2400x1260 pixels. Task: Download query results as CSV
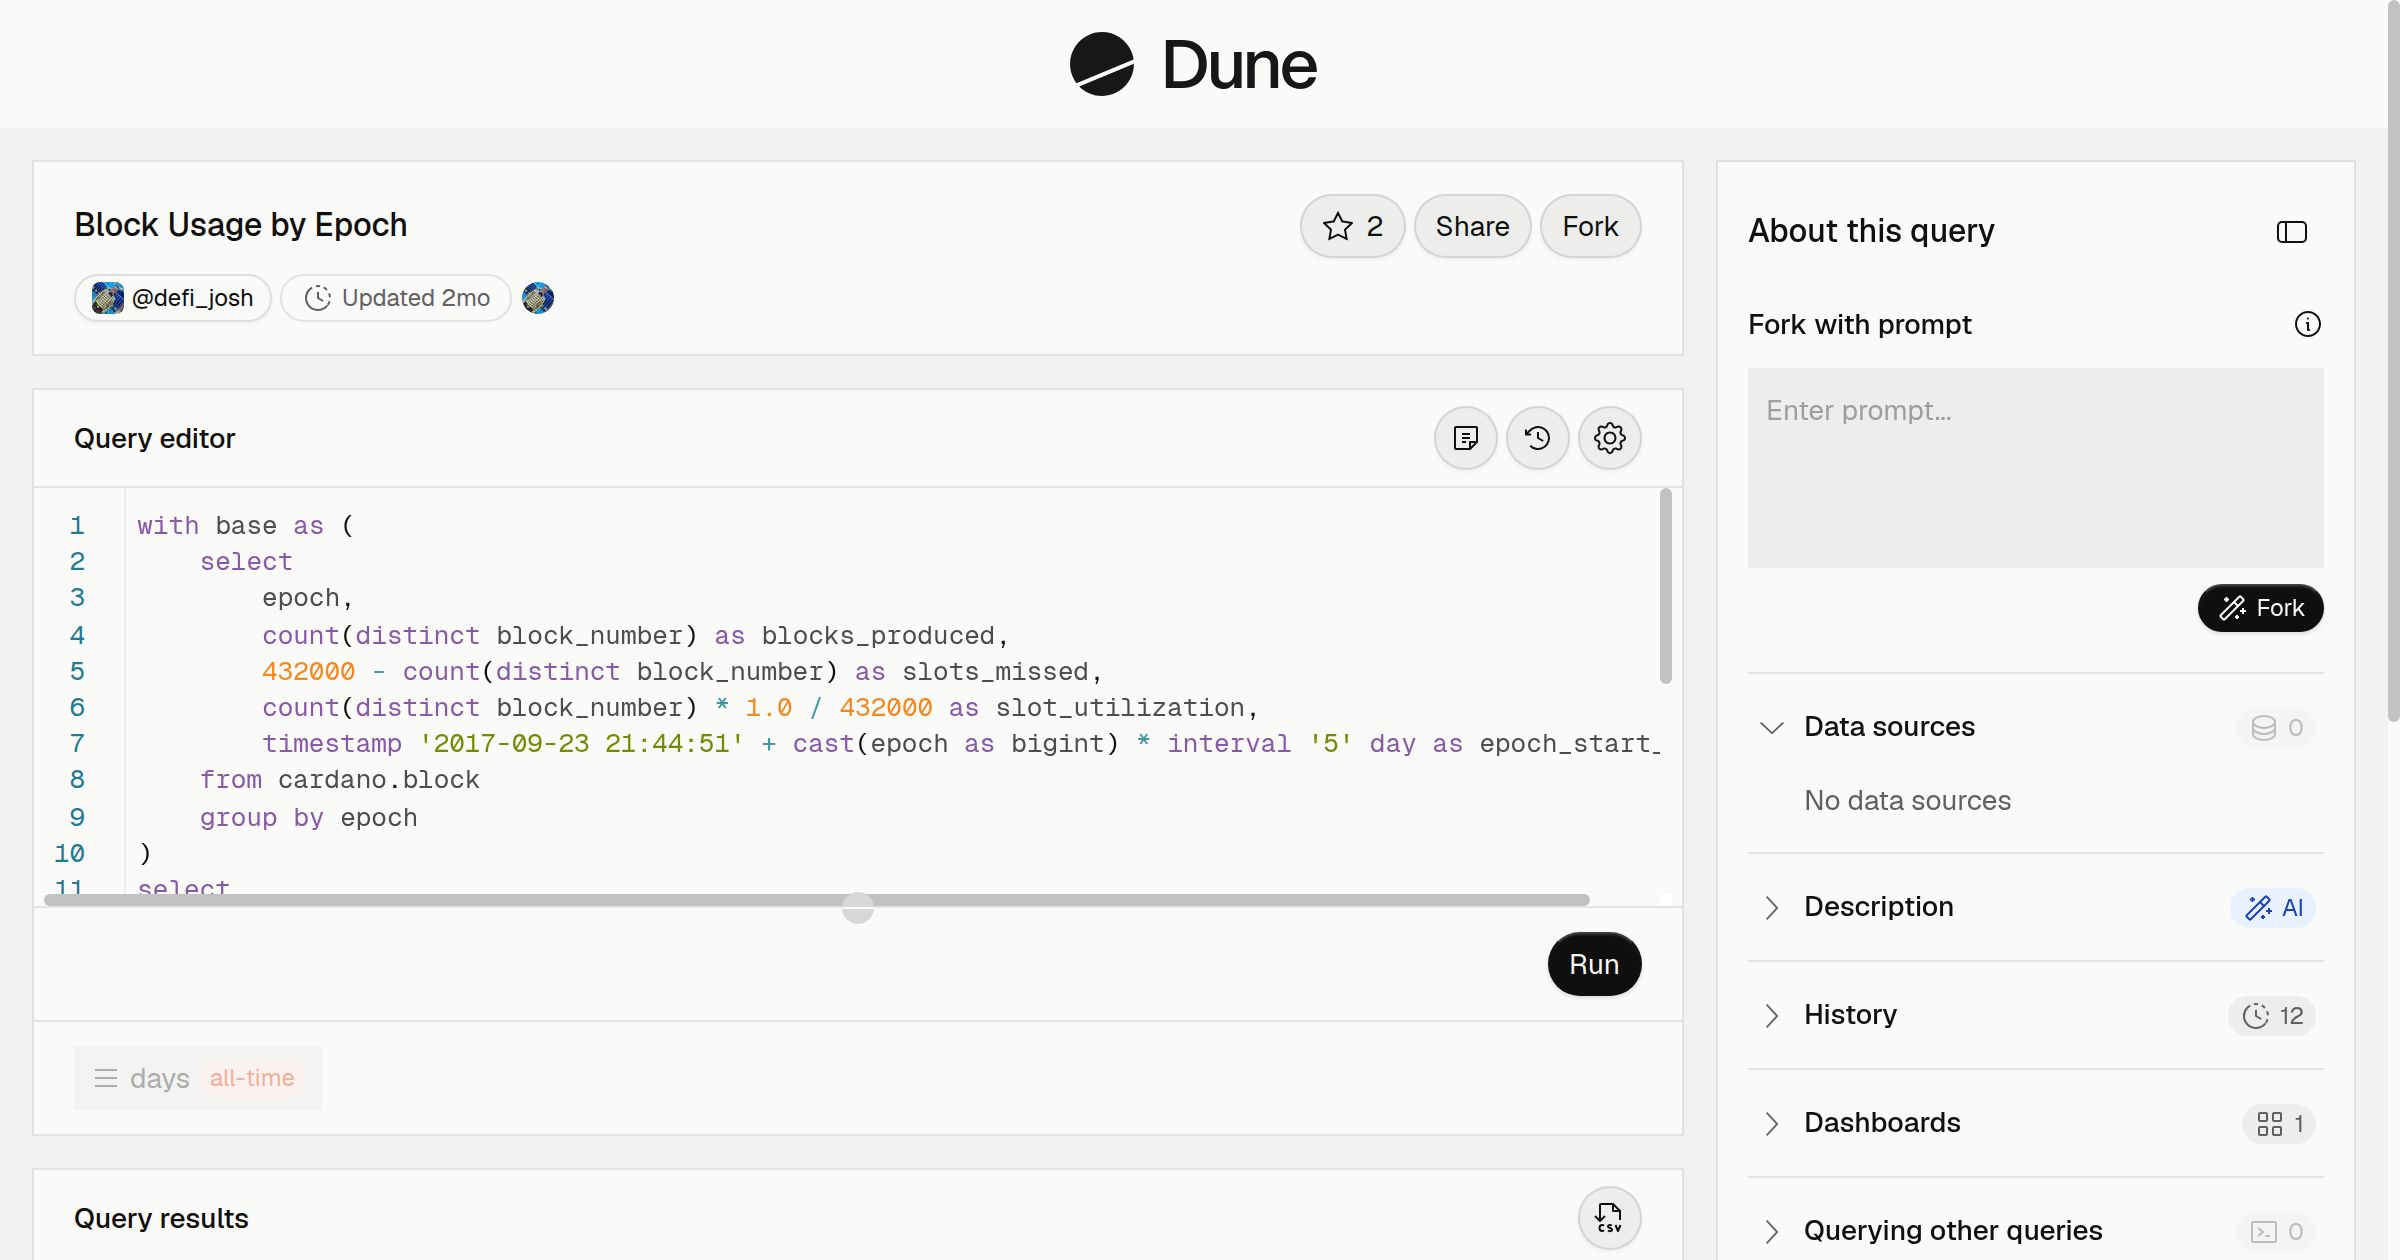1610,1218
